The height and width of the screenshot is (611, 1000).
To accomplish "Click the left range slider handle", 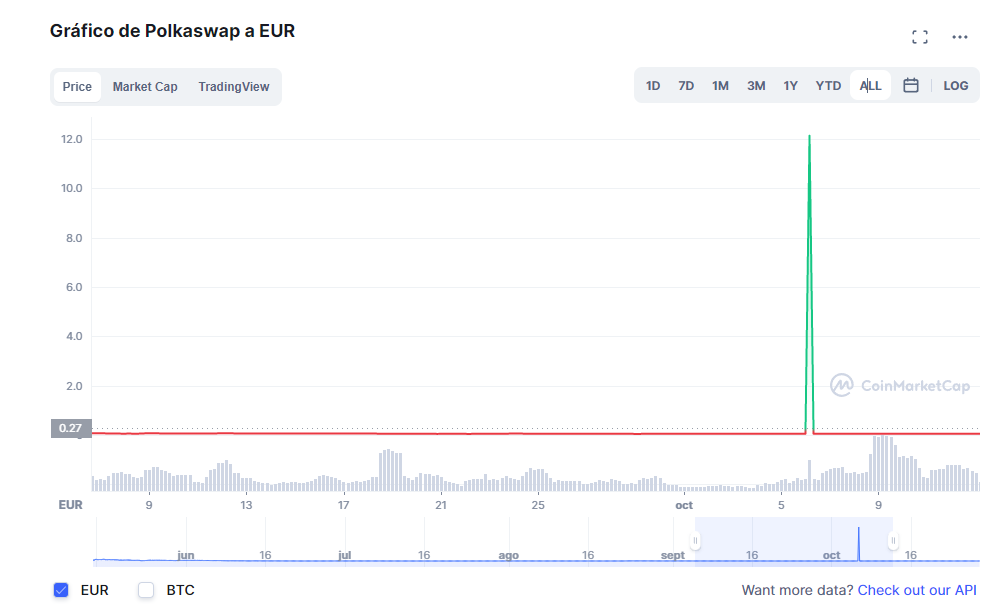I will point(695,541).
